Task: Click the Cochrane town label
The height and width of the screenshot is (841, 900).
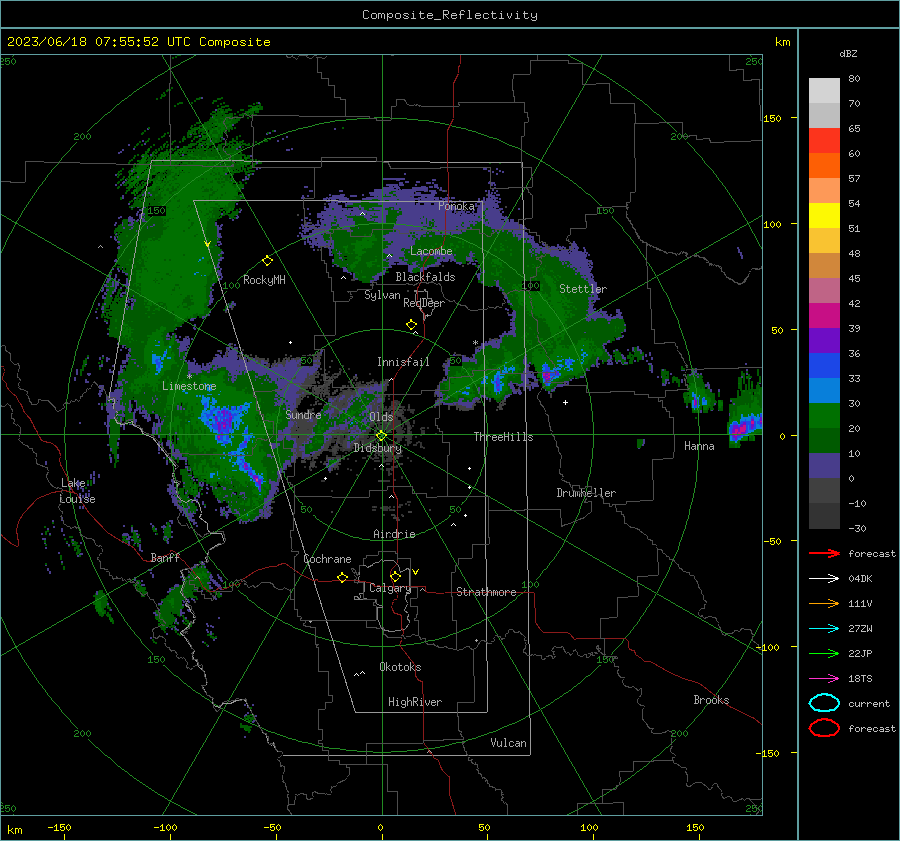Action: click(327, 559)
